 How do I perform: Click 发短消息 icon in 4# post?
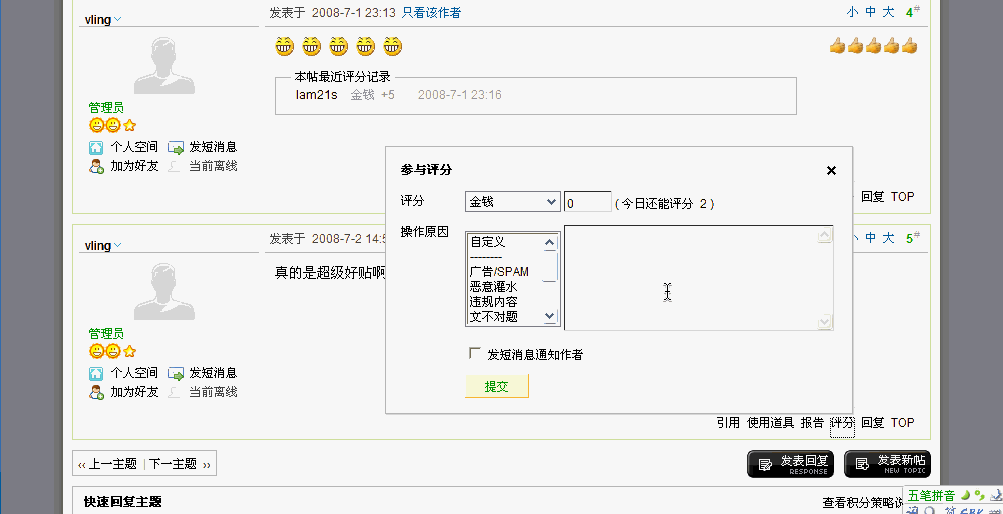176,148
